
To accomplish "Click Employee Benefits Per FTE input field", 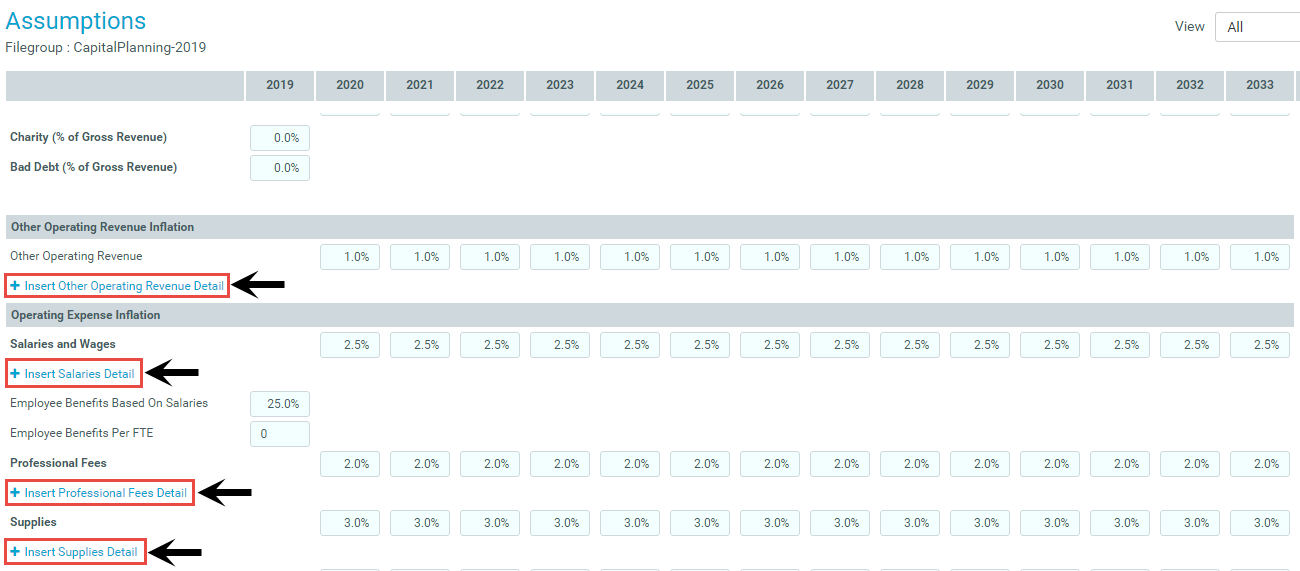I will tap(280, 434).
